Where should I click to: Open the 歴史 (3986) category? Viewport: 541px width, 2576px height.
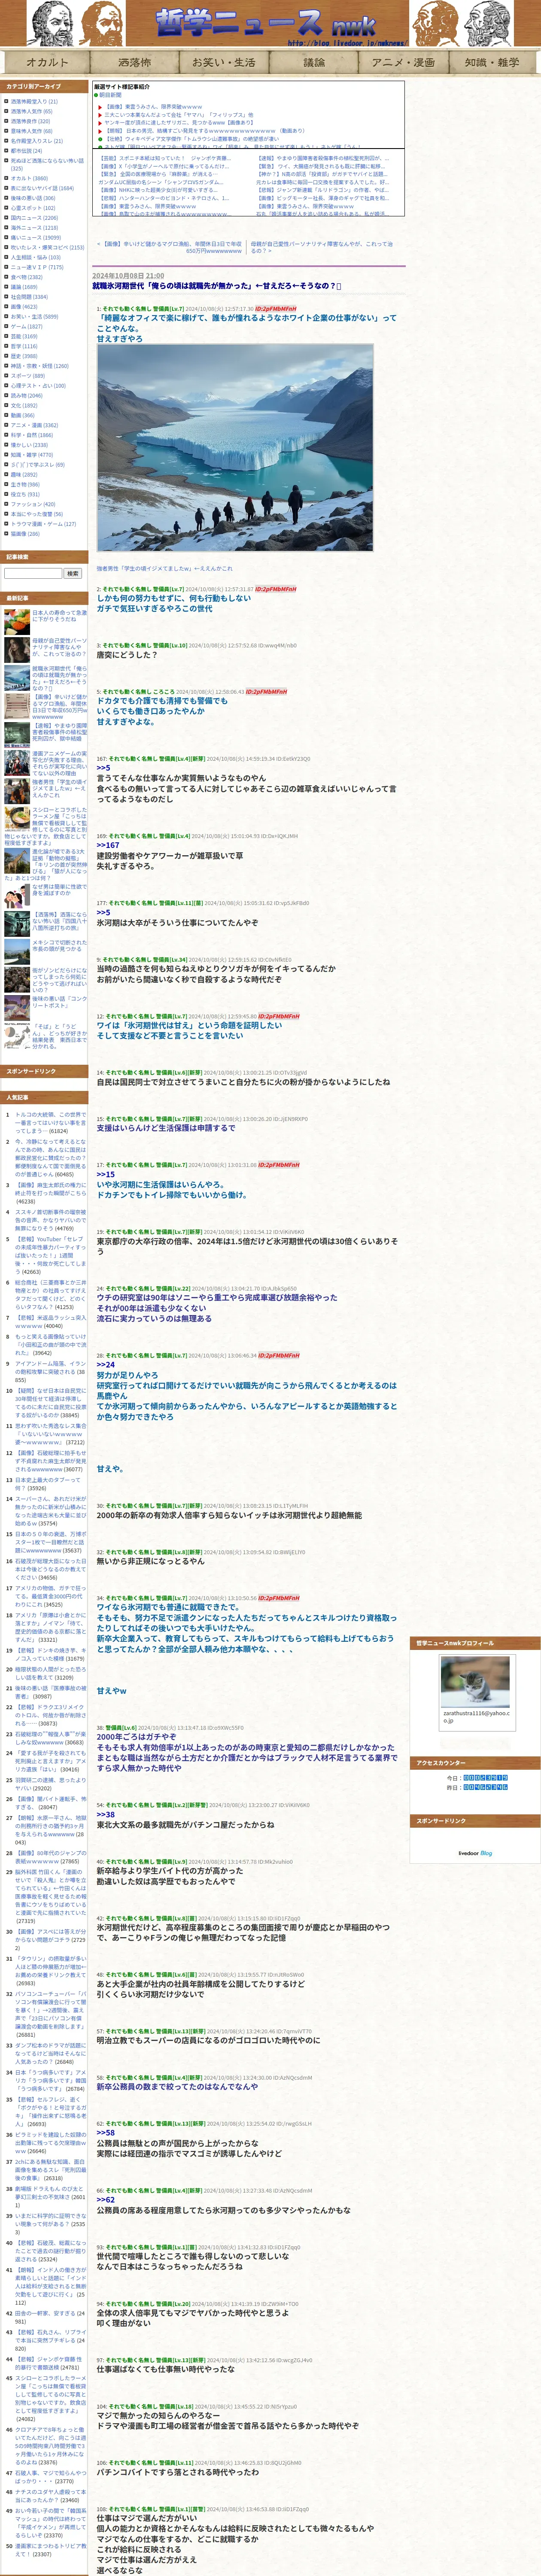(x=24, y=356)
